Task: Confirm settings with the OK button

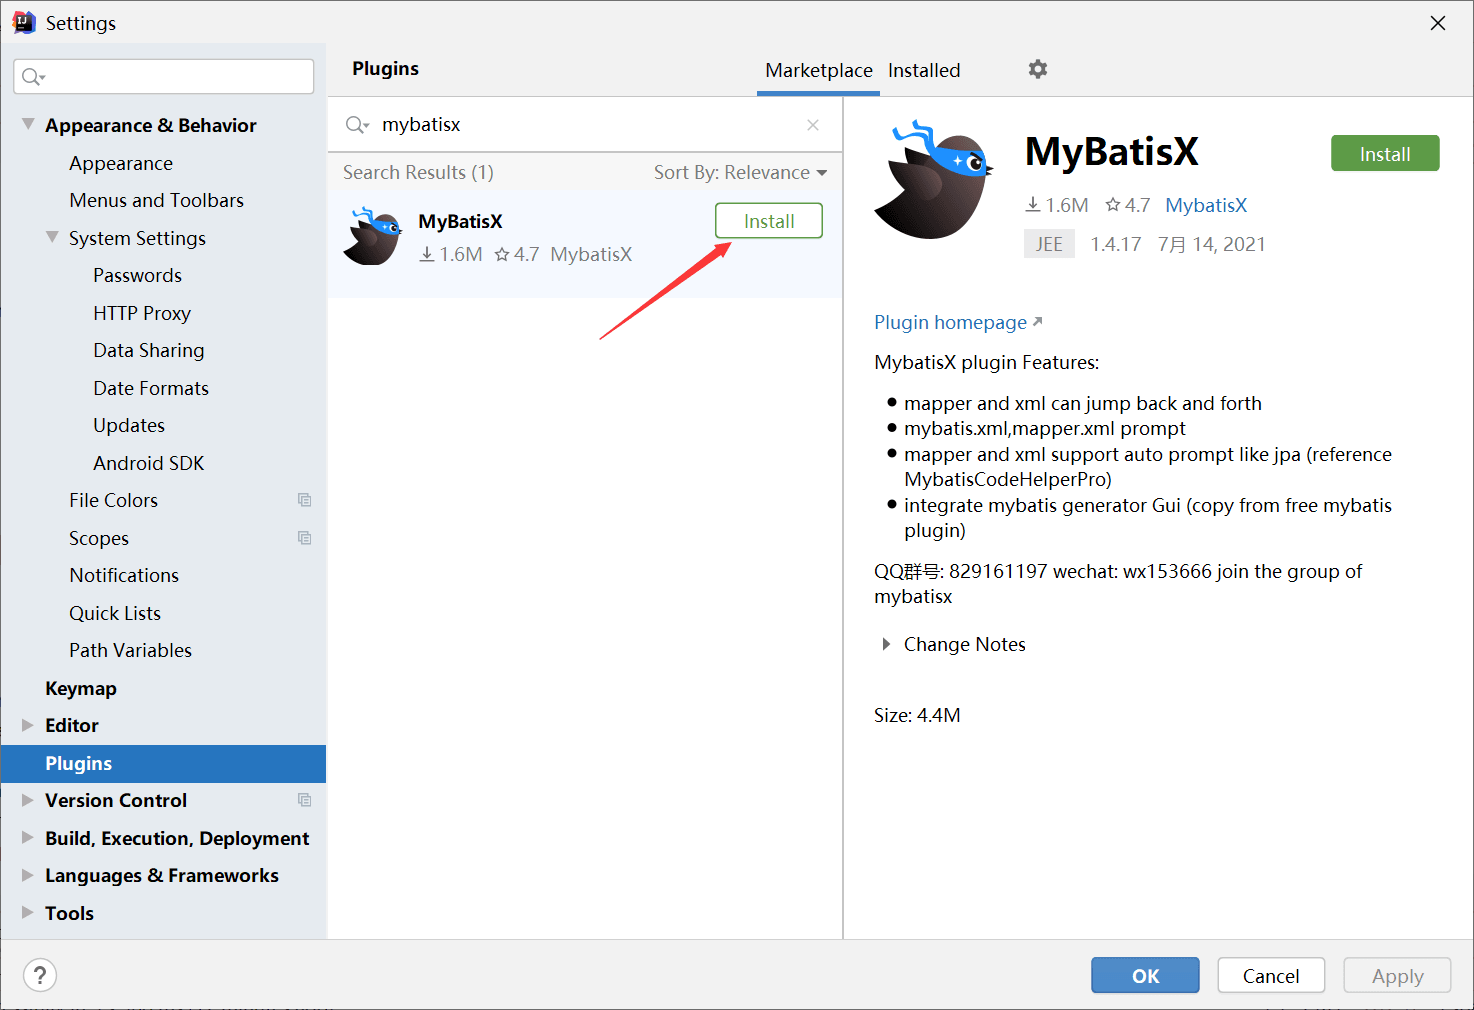Action: [x=1145, y=976]
